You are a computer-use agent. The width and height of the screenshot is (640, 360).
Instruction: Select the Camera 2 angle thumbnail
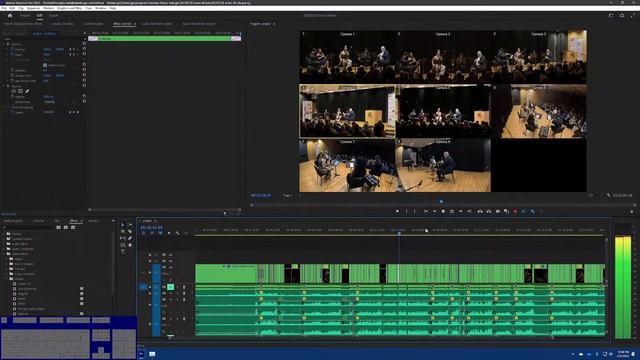[x=443, y=57]
